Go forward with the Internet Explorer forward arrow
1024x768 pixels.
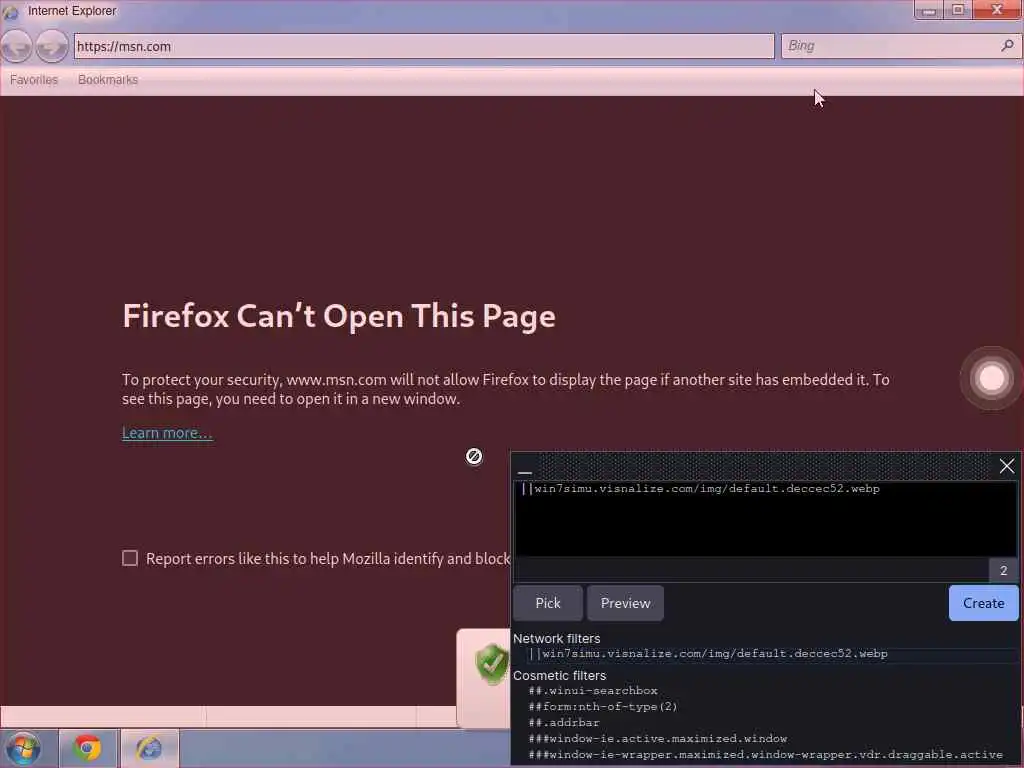point(52,46)
